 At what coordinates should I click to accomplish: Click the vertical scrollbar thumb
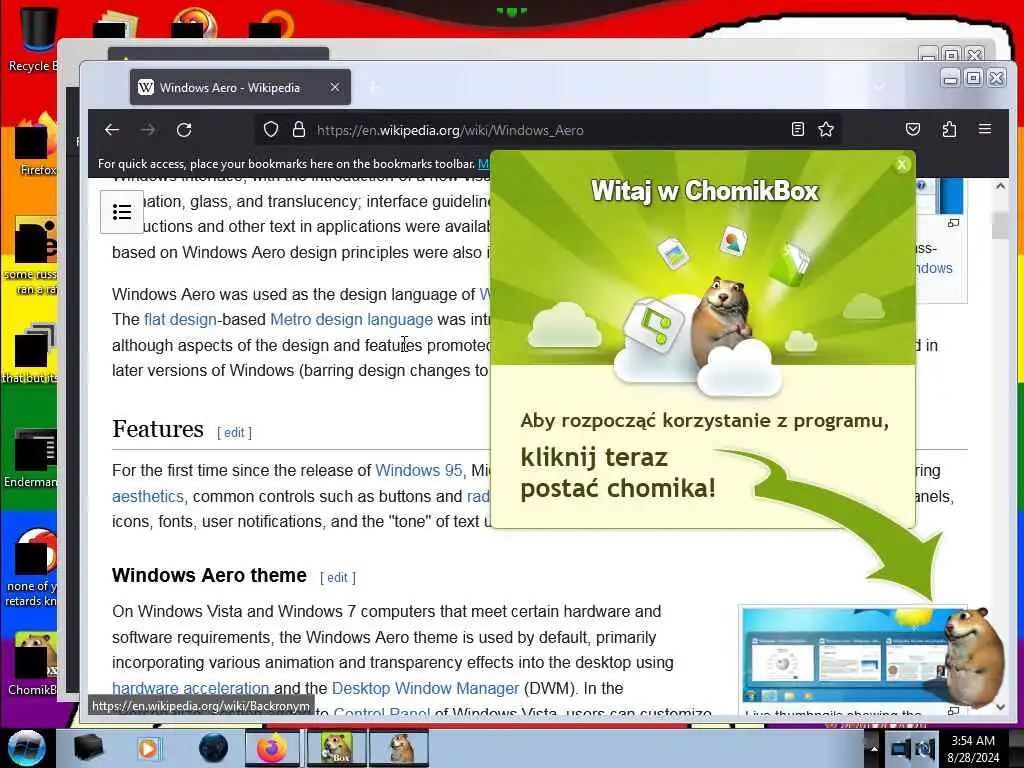[x=1000, y=225]
